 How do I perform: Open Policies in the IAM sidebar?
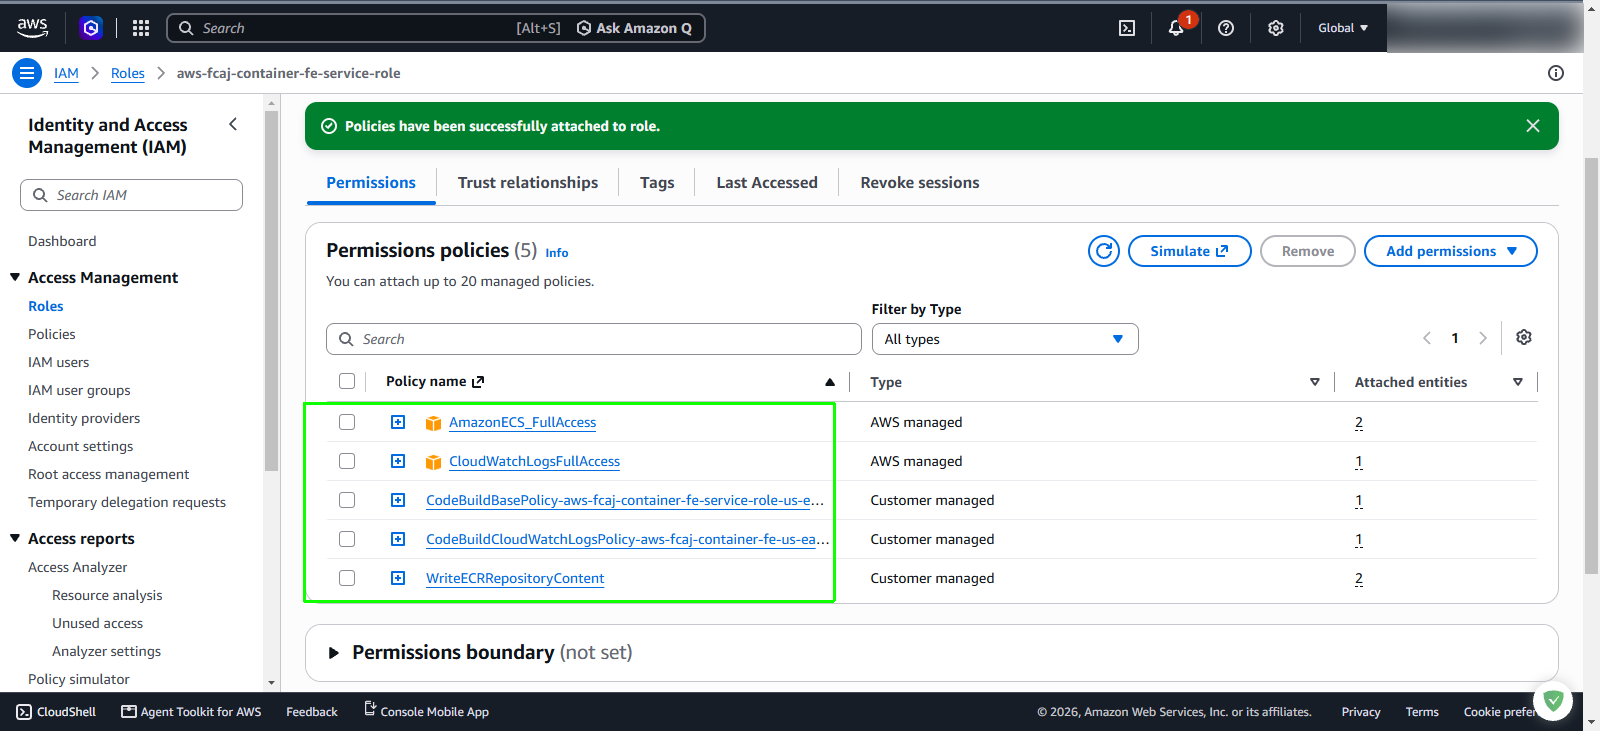click(x=52, y=334)
